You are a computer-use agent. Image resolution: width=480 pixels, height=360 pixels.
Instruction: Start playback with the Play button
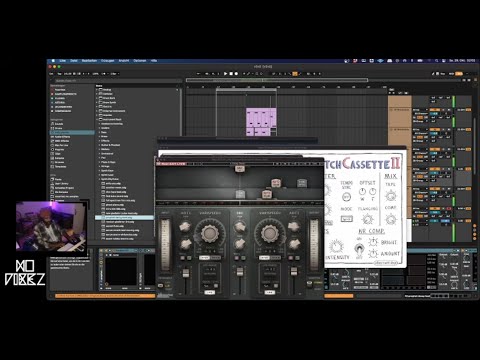226,74
